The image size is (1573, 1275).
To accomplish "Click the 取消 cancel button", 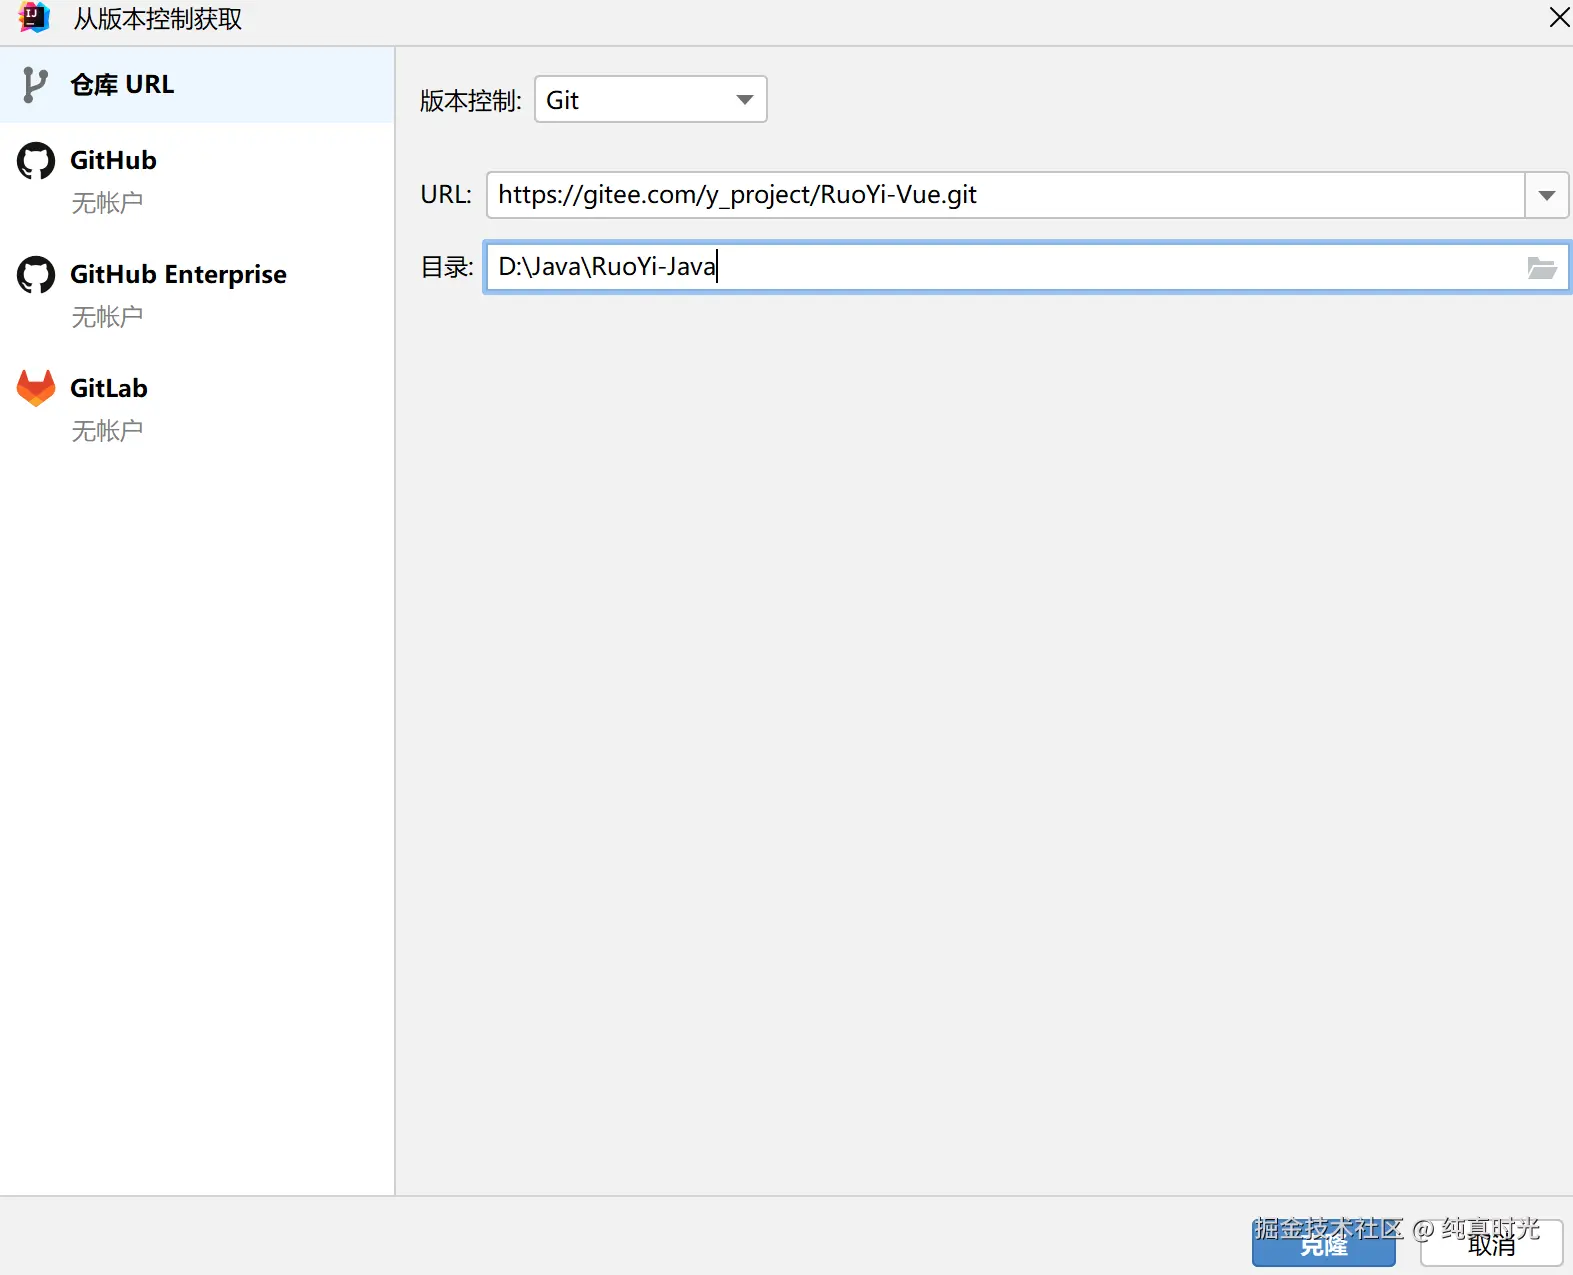I will coord(1492,1245).
